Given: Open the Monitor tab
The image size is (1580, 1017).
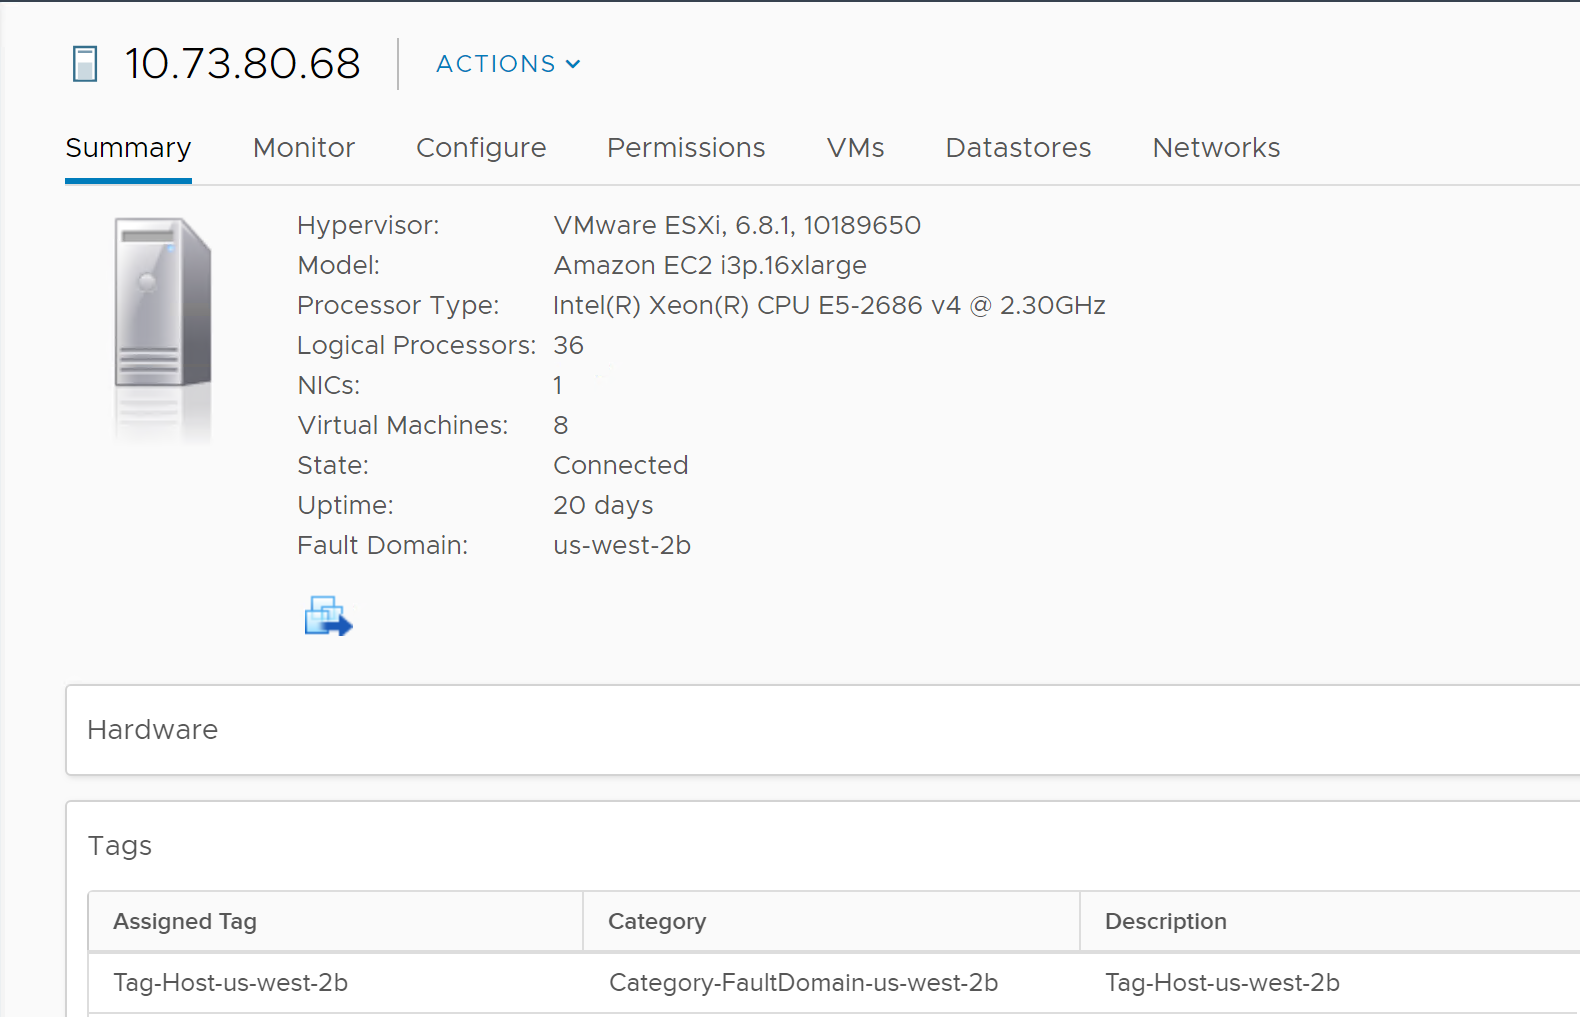Looking at the screenshot, I should [x=304, y=148].
